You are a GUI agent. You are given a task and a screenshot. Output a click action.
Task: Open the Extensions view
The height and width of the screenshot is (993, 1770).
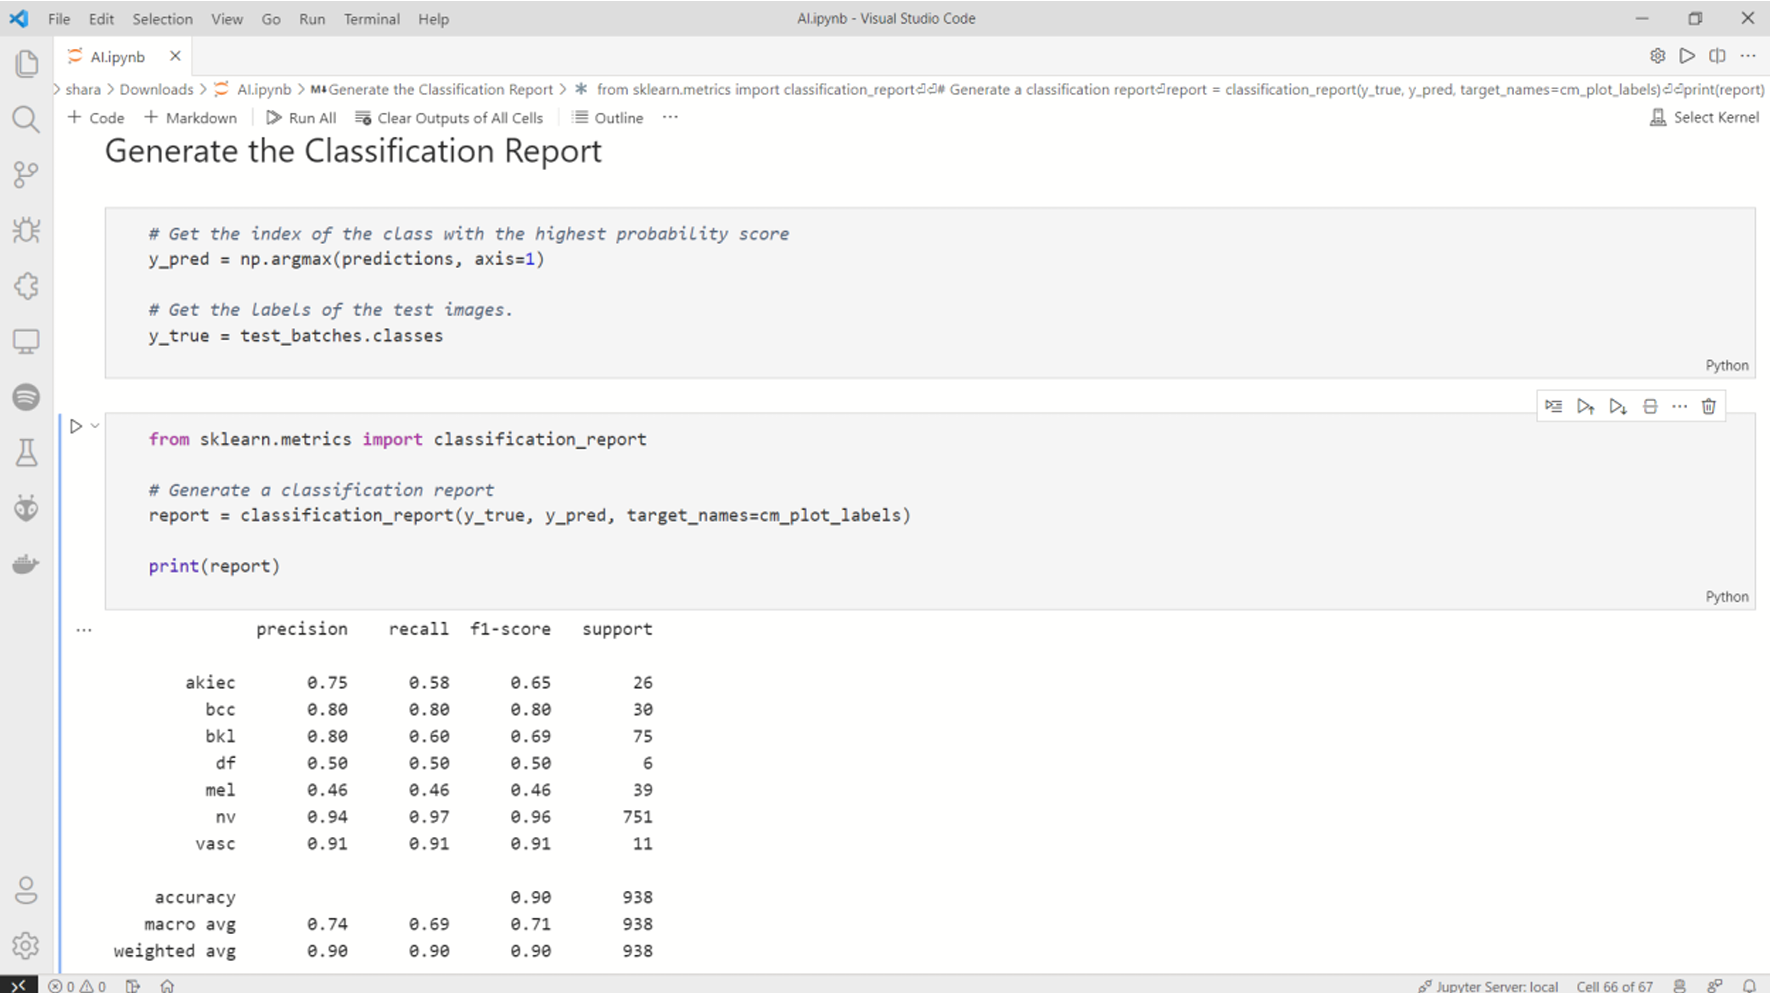tap(26, 286)
